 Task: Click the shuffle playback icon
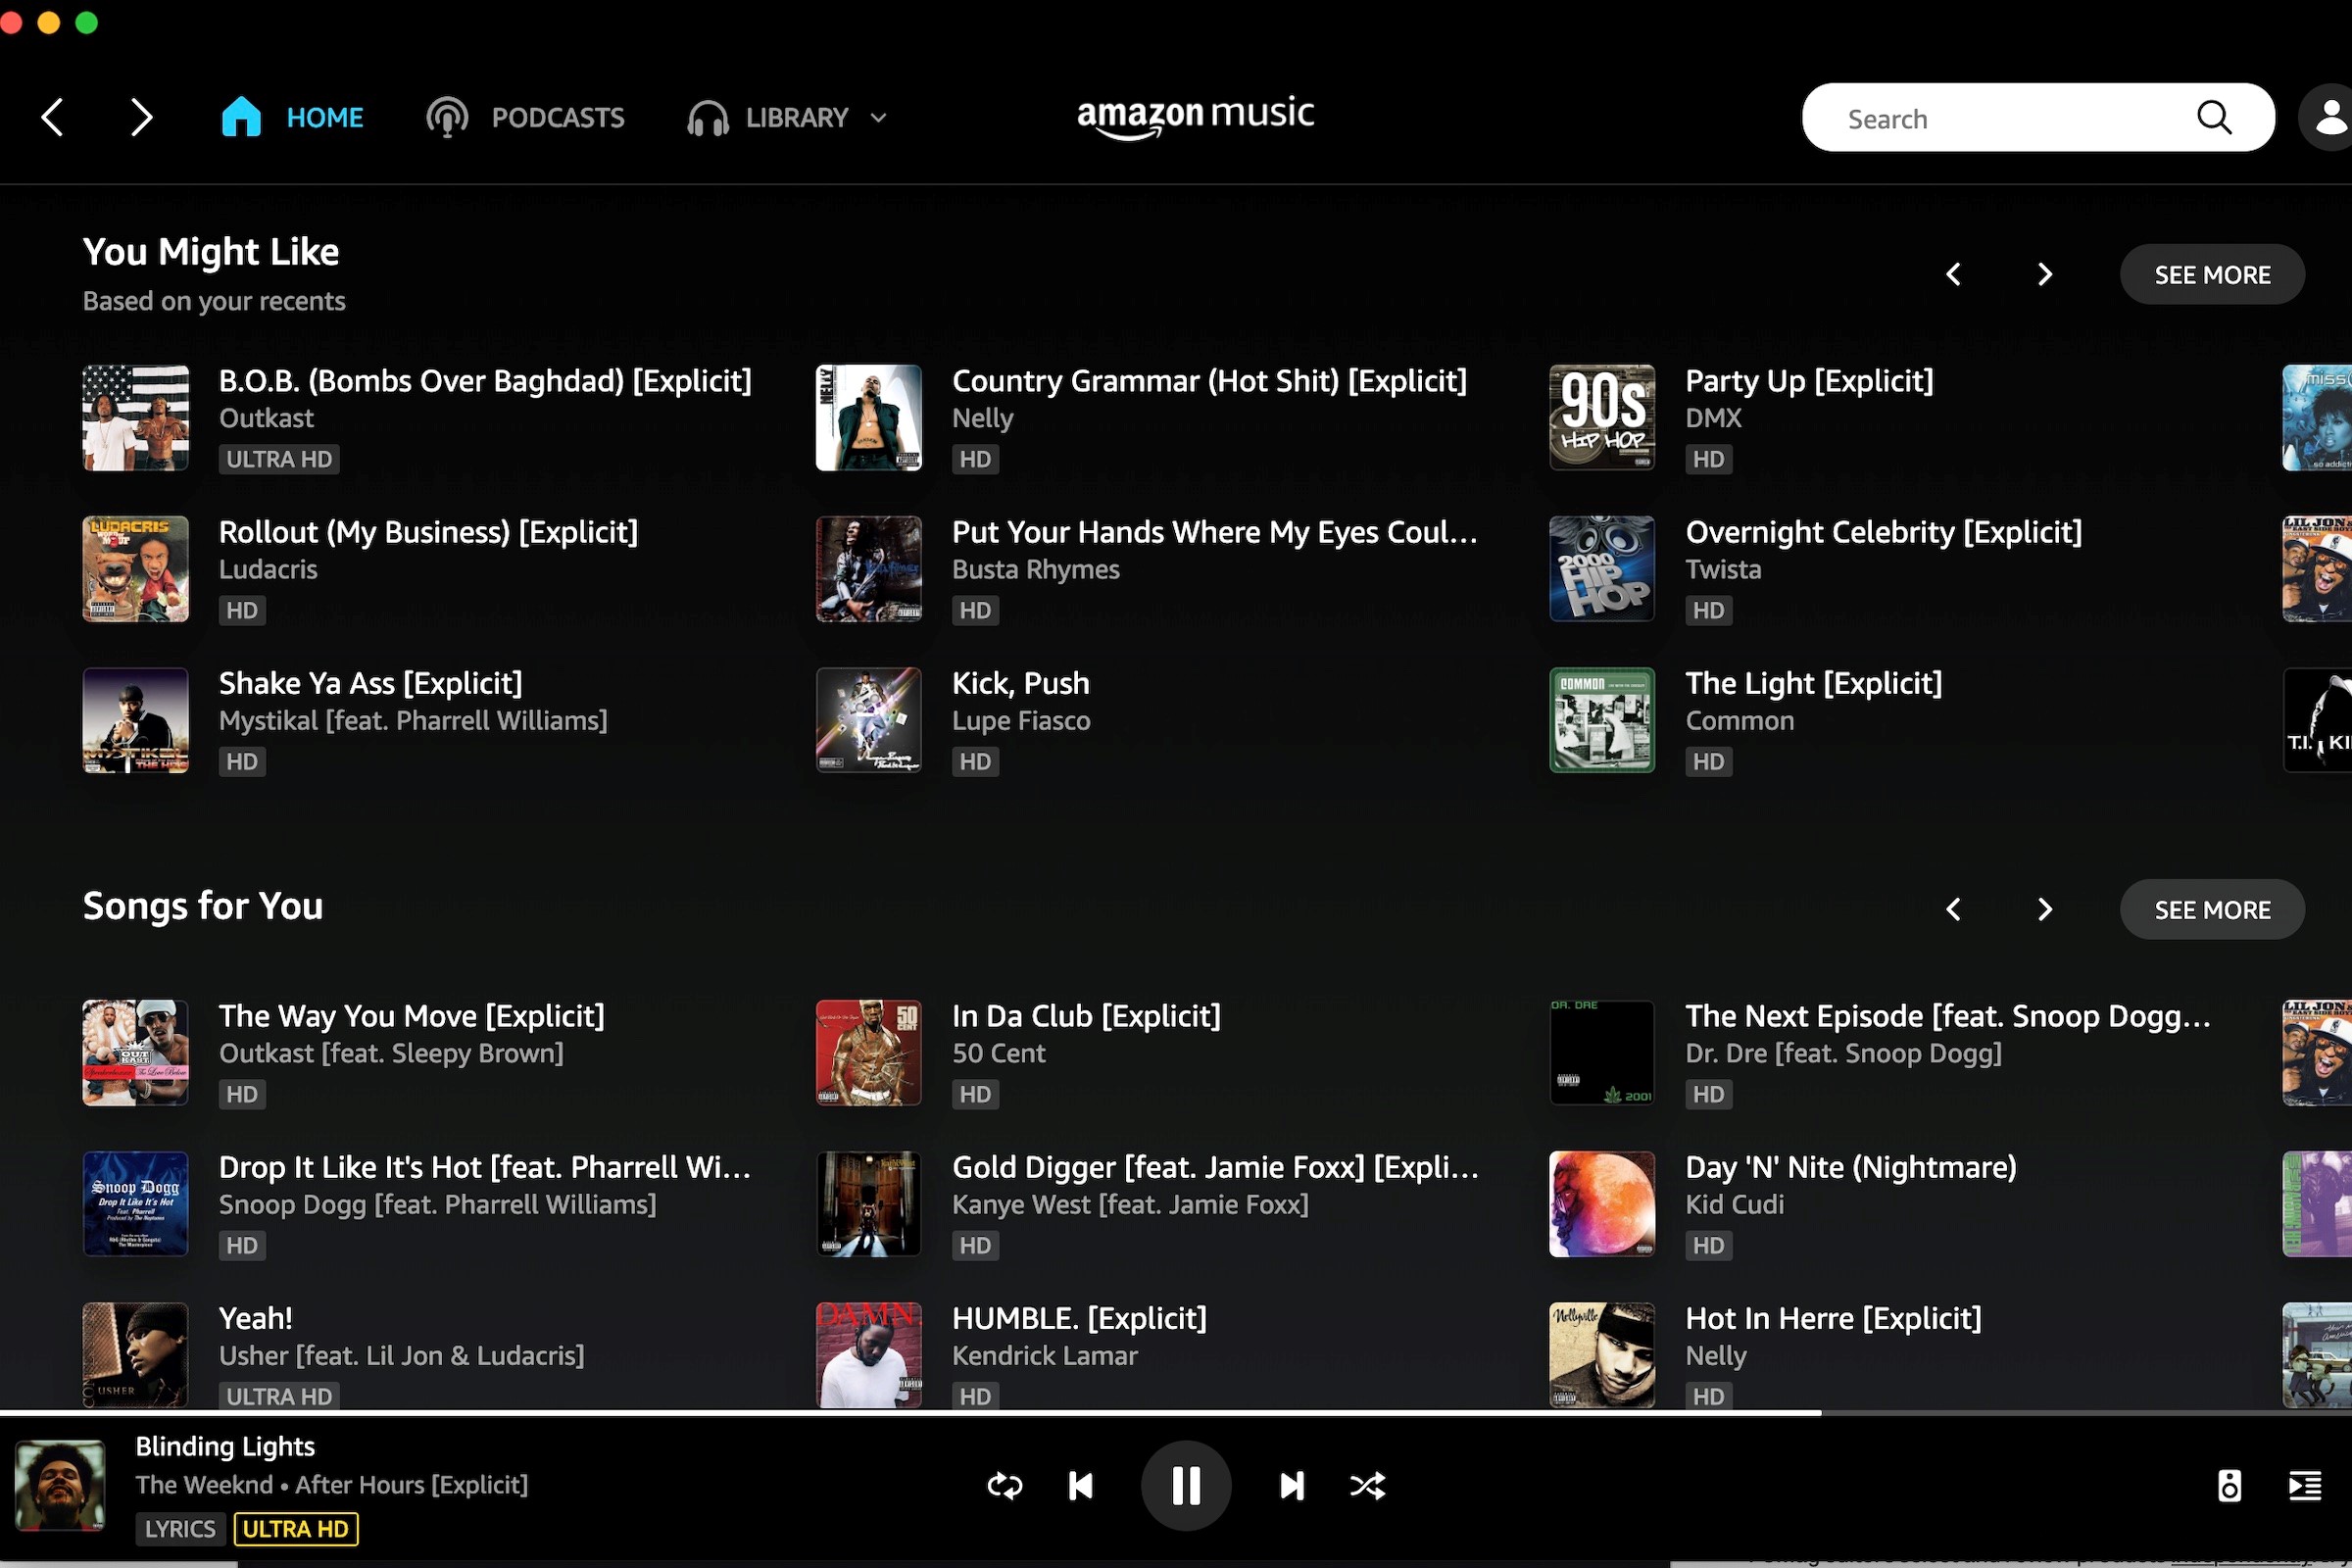point(1368,1486)
